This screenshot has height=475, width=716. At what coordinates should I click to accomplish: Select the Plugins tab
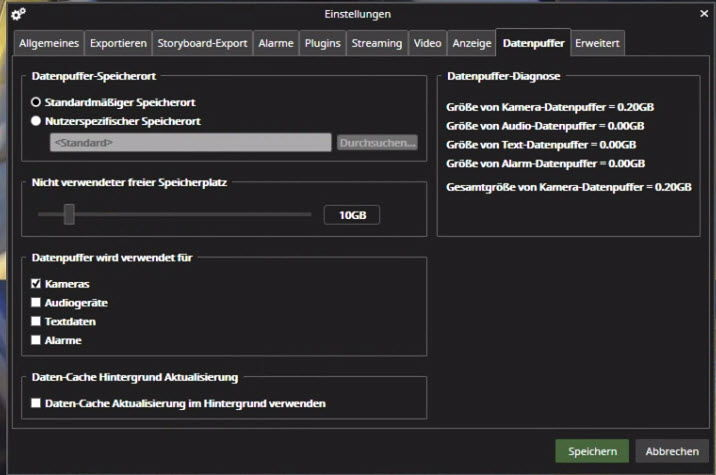(x=322, y=43)
